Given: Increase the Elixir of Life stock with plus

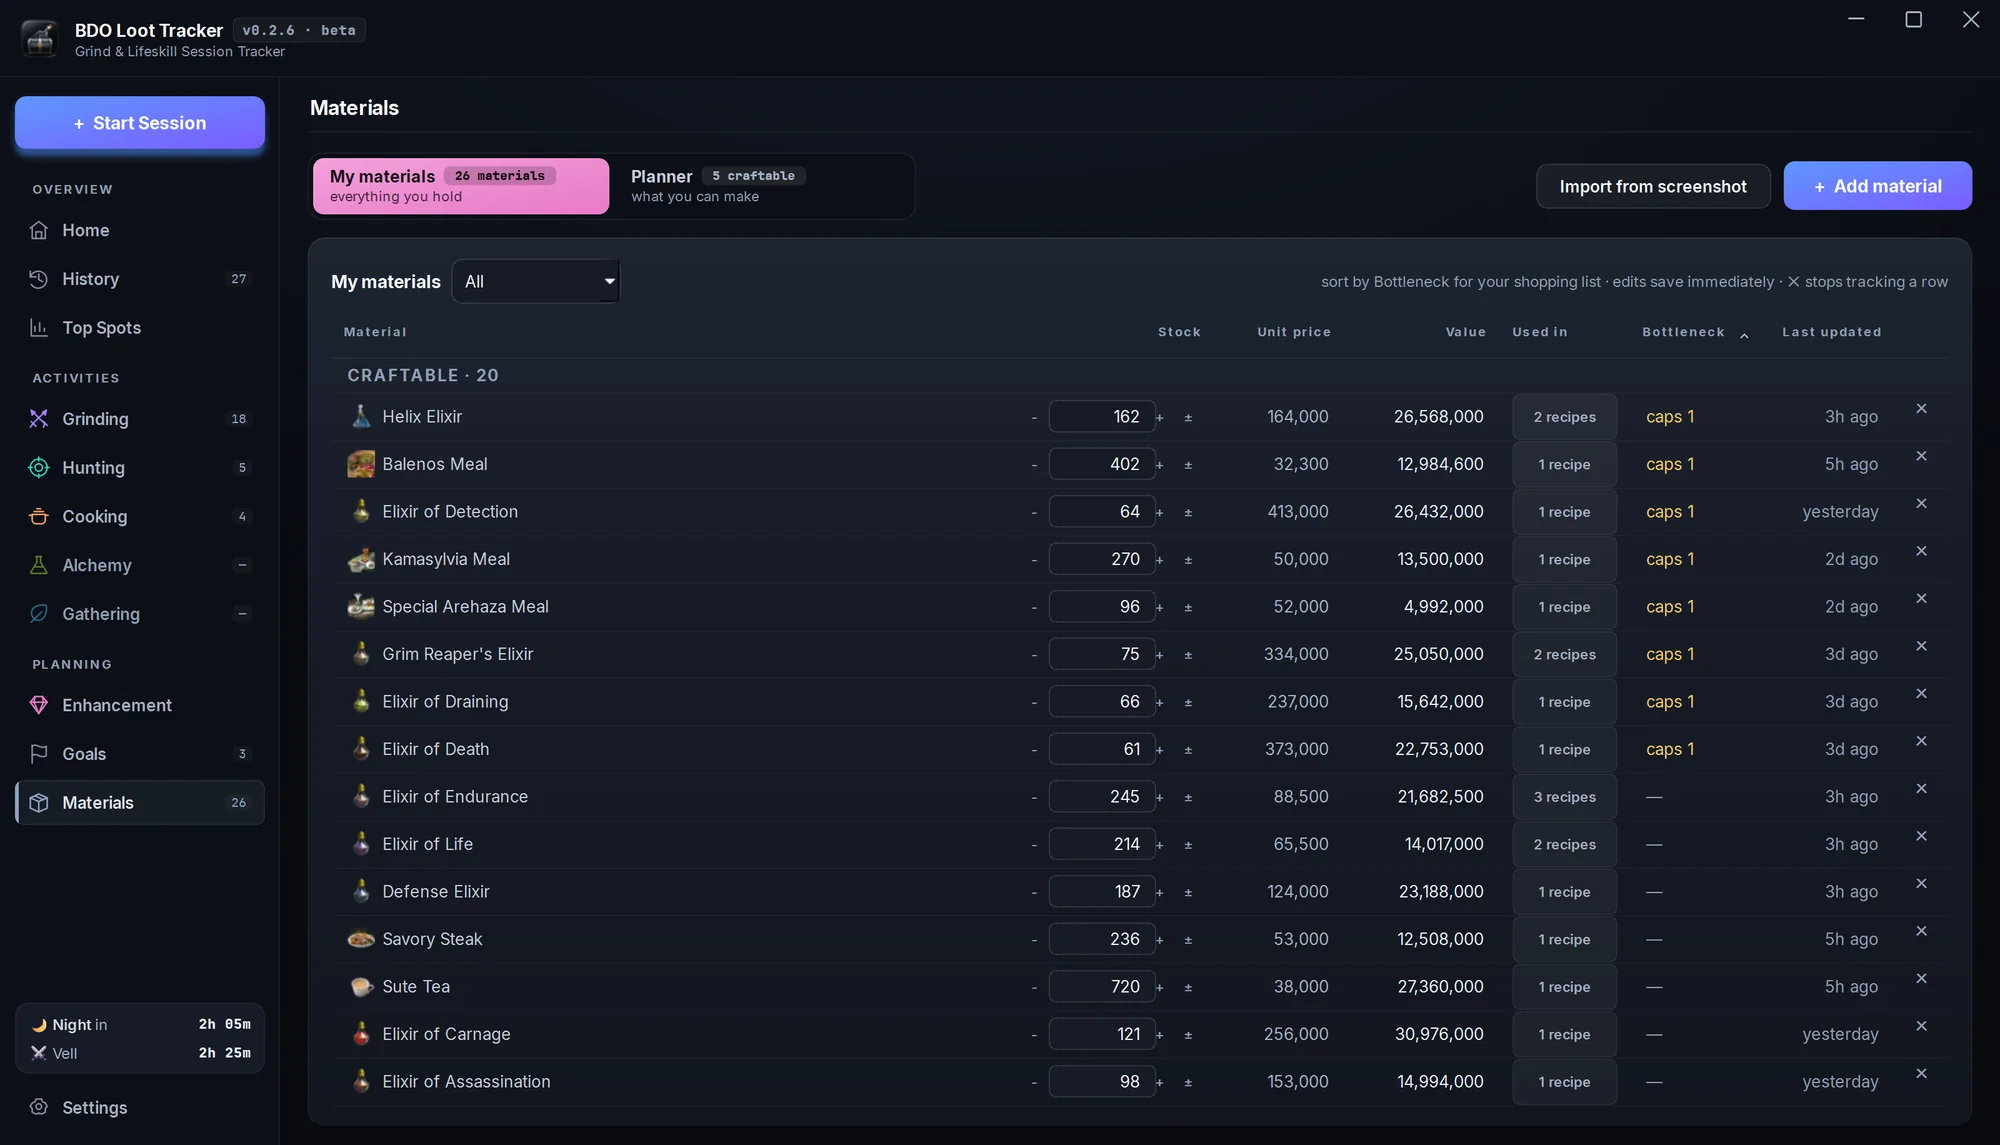Looking at the screenshot, I should (x=1160, y=845).
